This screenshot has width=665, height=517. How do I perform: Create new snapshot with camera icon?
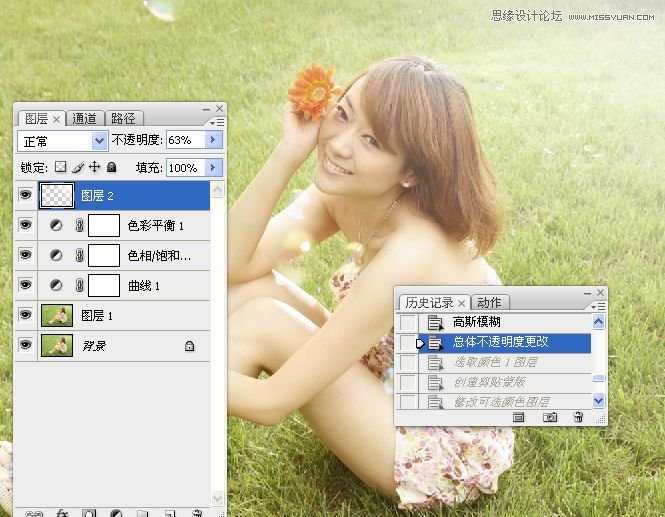[549, 417]
